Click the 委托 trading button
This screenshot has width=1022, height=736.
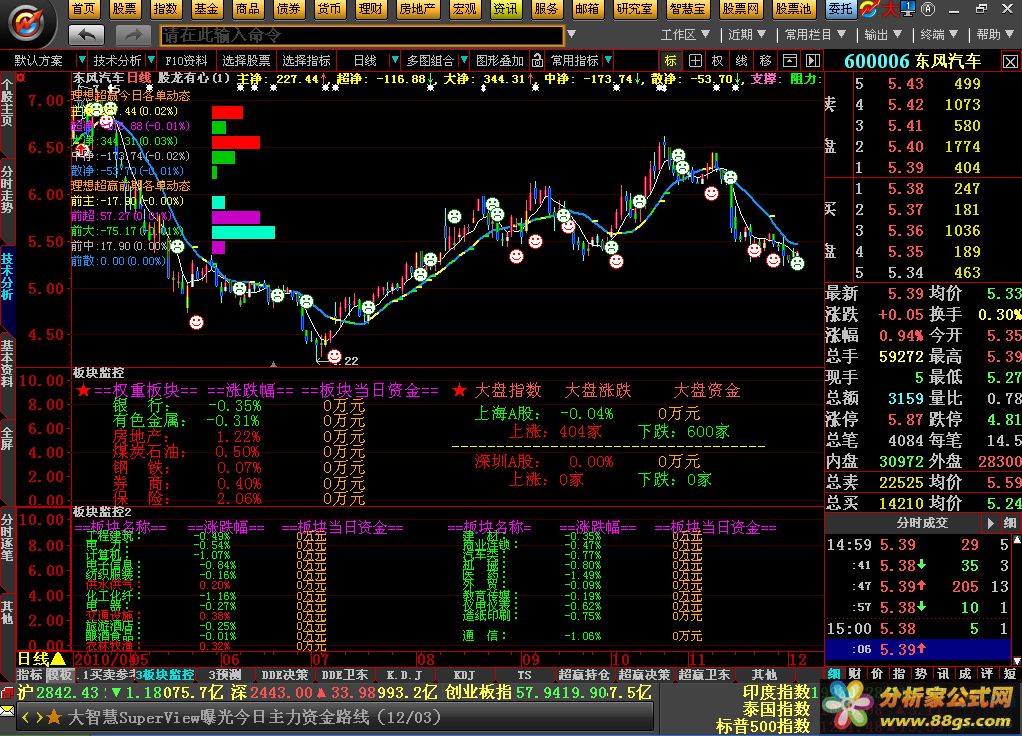[x=841, y=8]
